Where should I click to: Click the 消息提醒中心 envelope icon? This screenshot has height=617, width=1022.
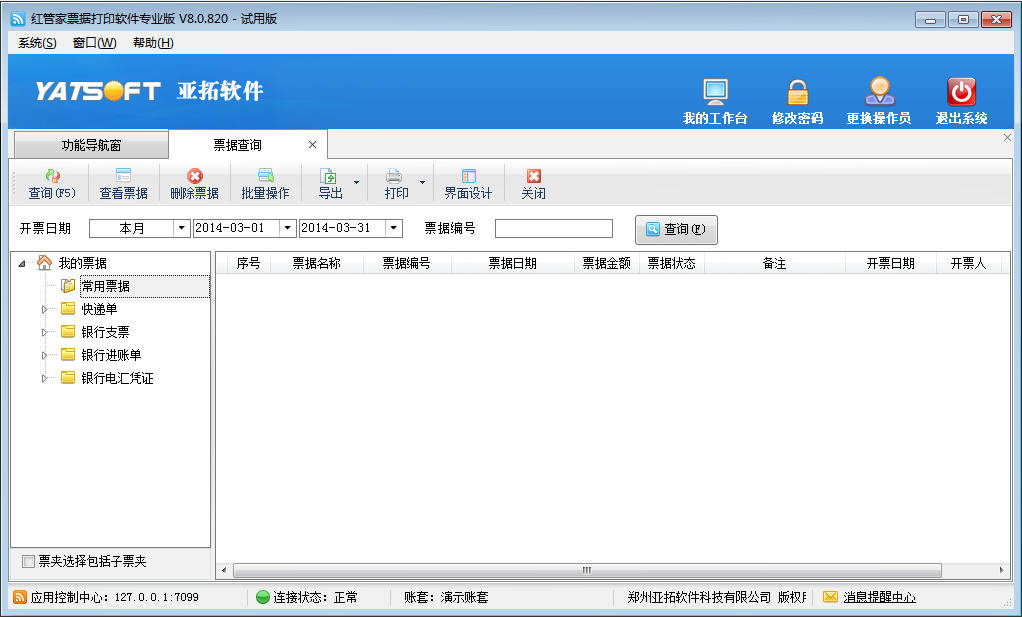click(x=830, y=597)
